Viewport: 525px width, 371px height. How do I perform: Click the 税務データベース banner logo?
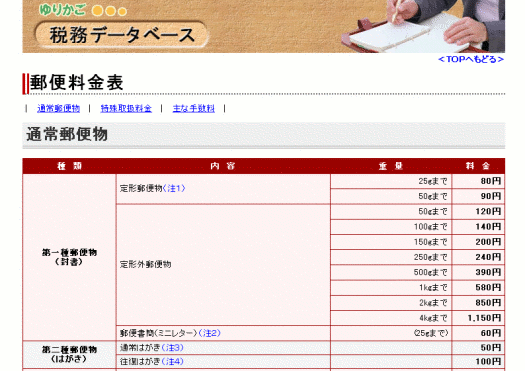click(x=122, y=35)
